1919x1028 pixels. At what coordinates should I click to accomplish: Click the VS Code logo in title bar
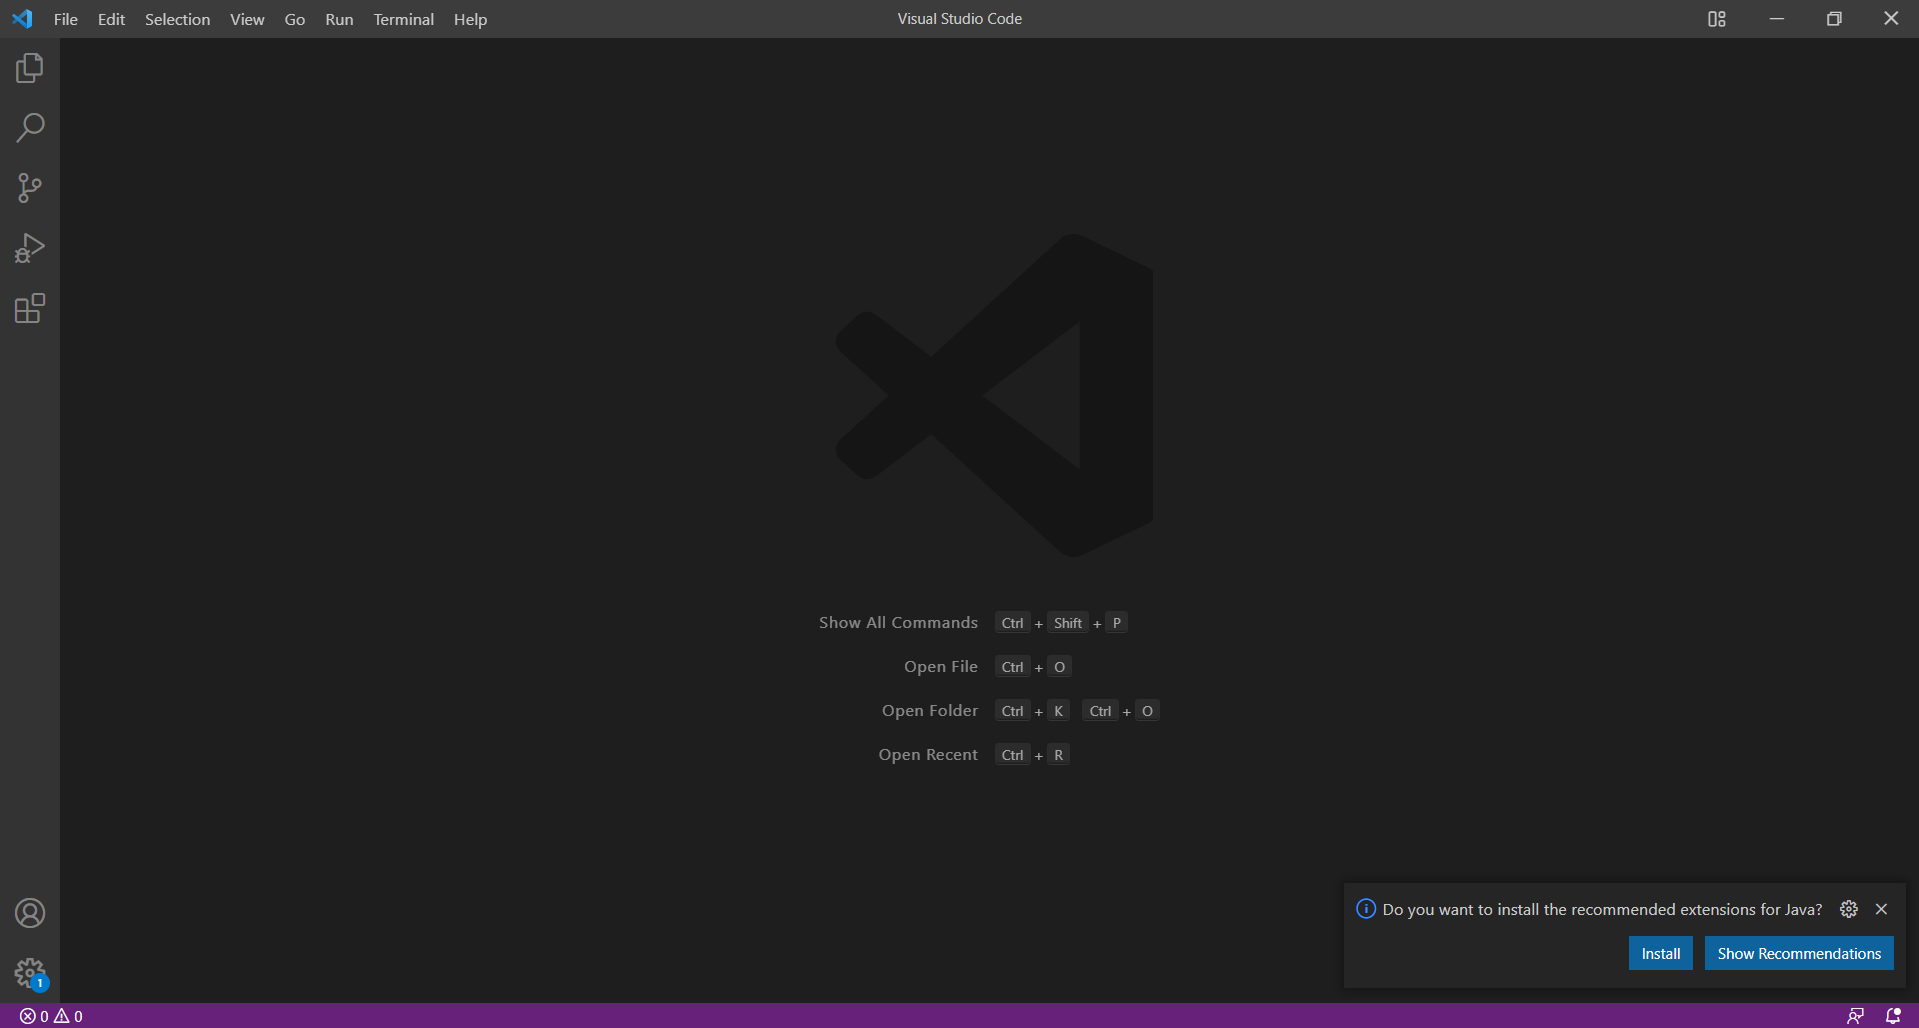[22, 19]
